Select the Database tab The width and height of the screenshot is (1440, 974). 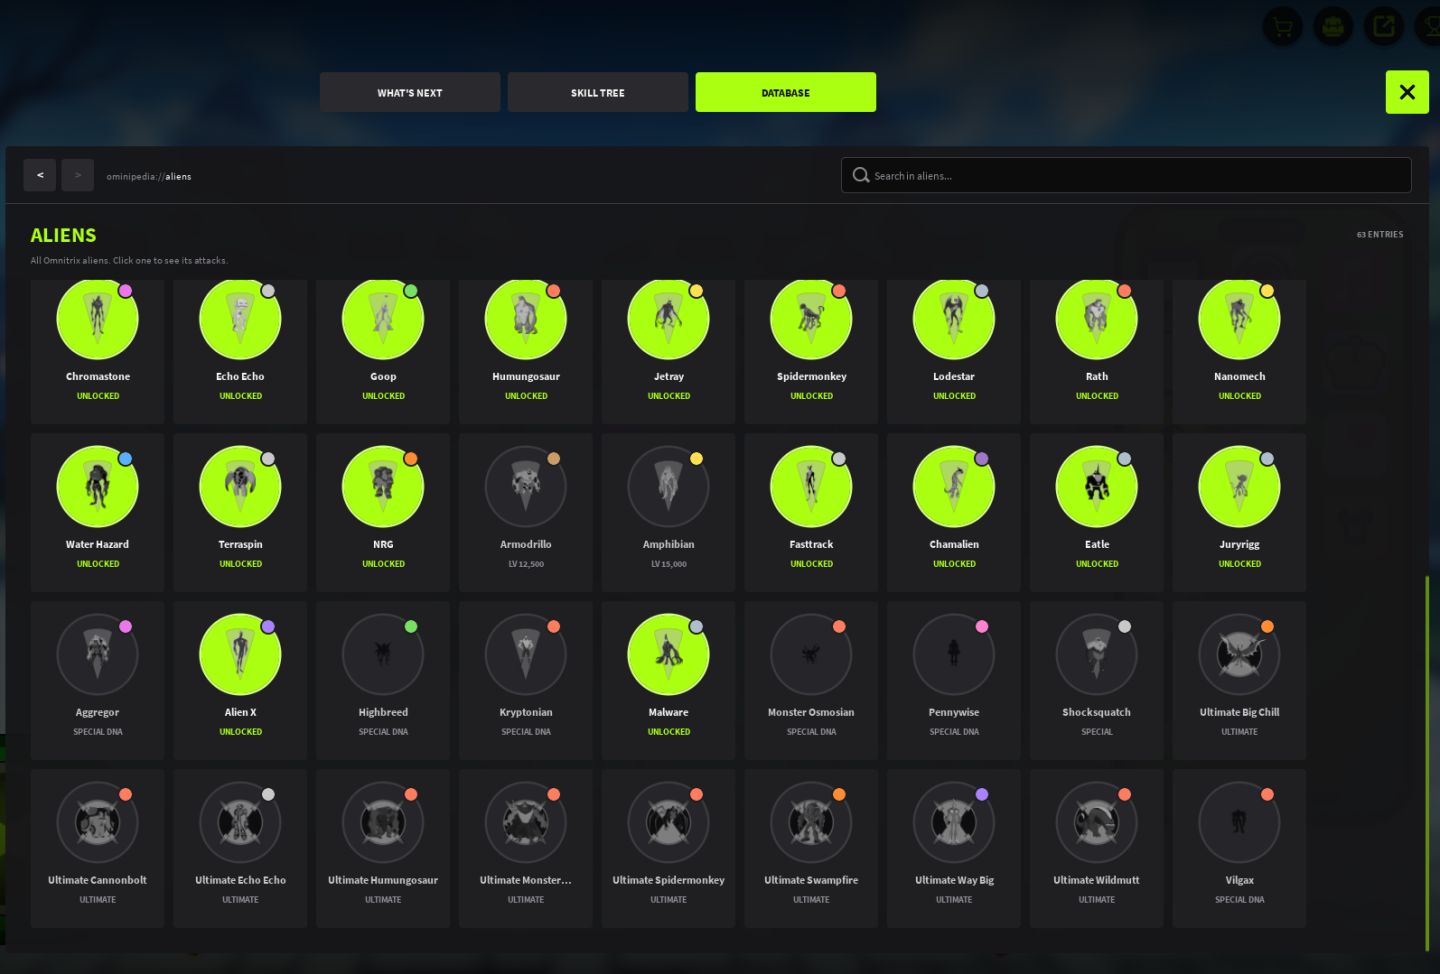786,92
